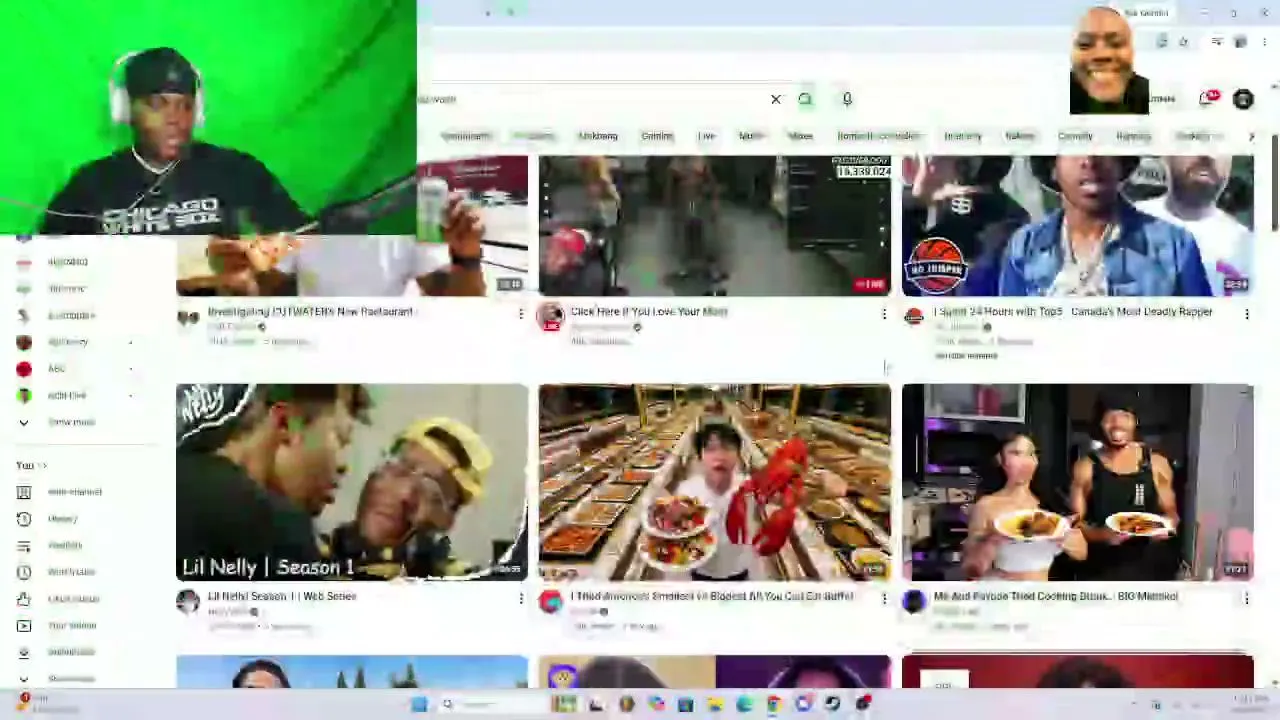This screenshot has width=1280, height=720.
Task: Open options for 'Tried Cooking Steak' video
Action: point(1247,598)
